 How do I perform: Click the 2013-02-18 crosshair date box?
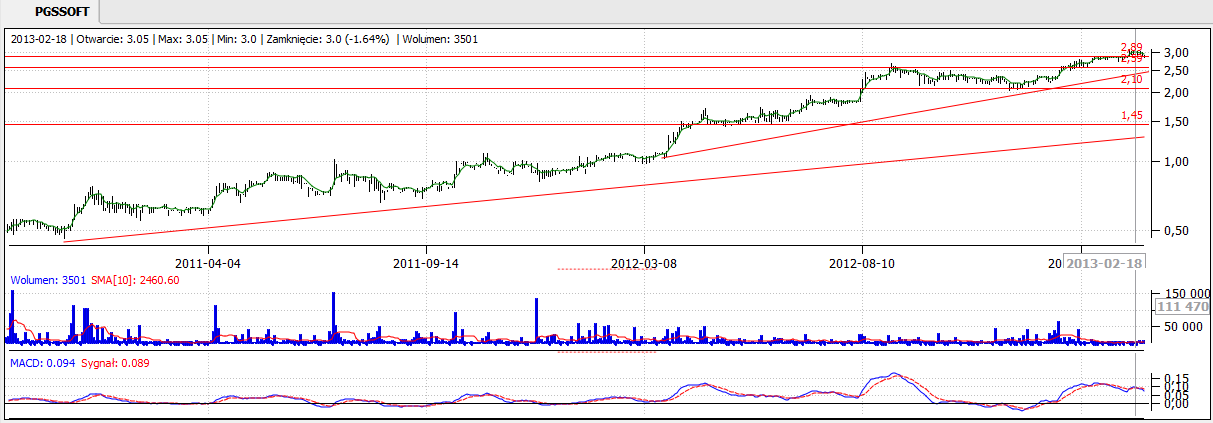click(1103, 263)
